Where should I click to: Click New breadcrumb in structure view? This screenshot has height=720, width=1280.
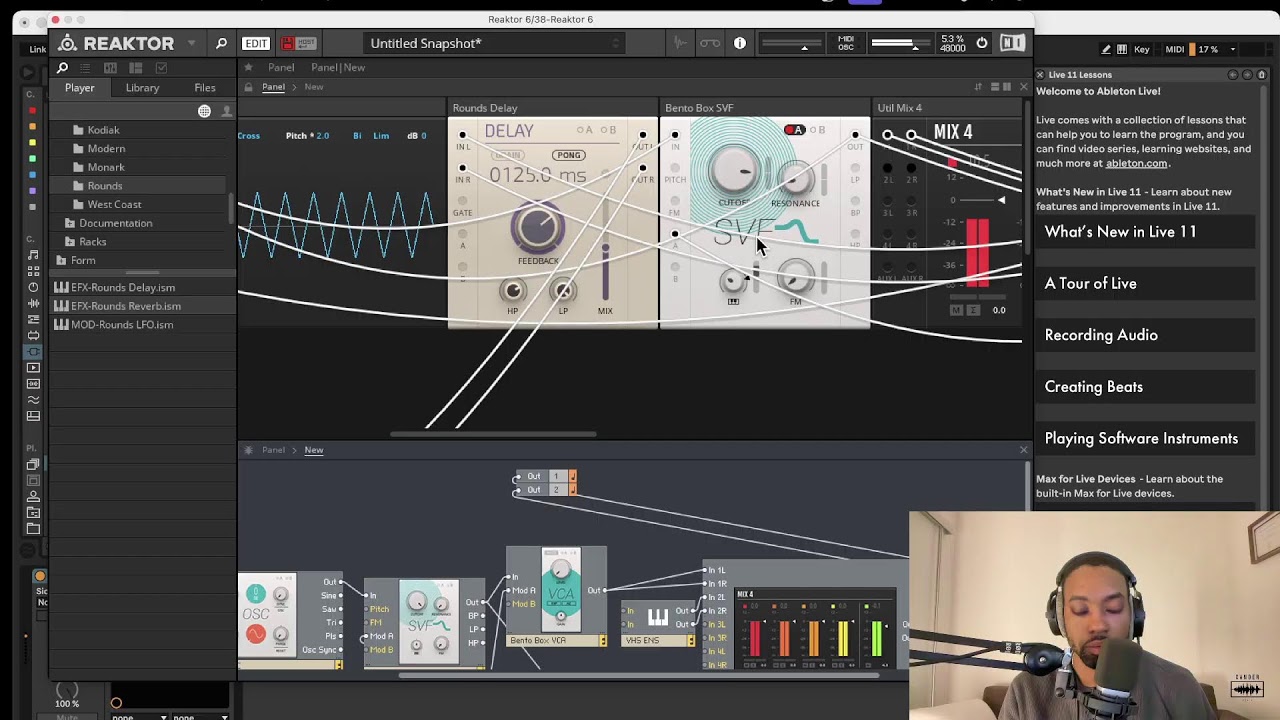(314, 450)
